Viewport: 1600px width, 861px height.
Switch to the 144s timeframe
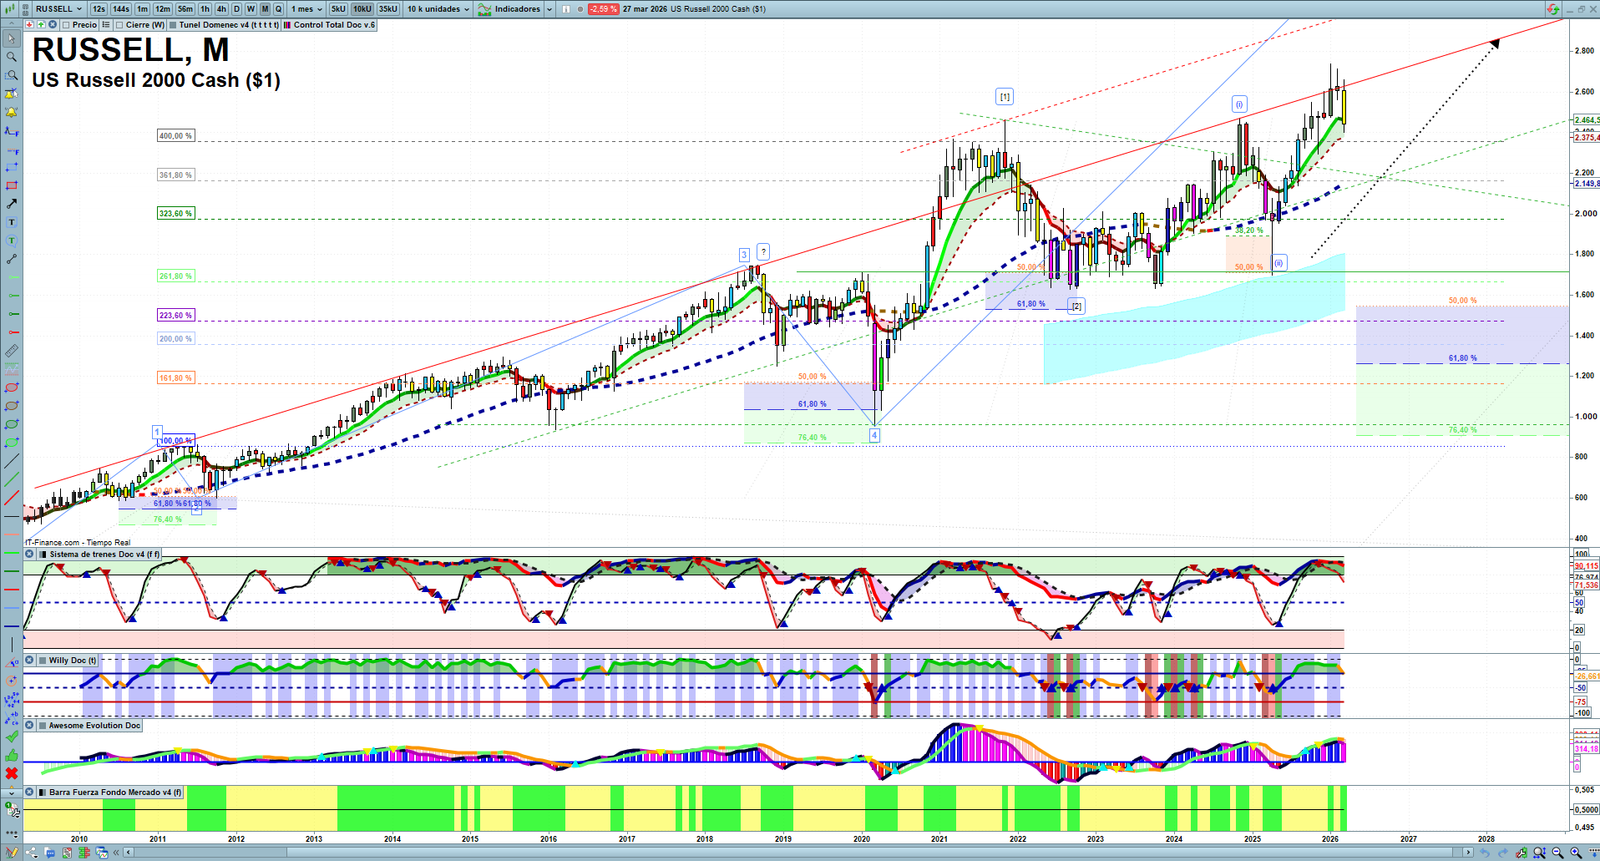pos(121,9)
